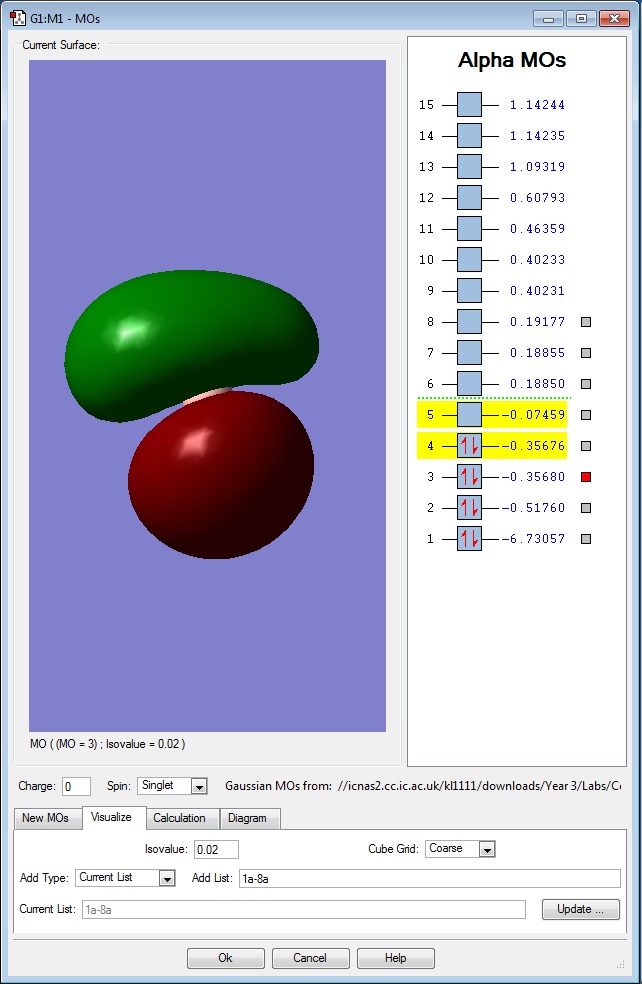642x984 pixels.
Task: Toggle surface marker for MO 2
Action: point(586,508)
